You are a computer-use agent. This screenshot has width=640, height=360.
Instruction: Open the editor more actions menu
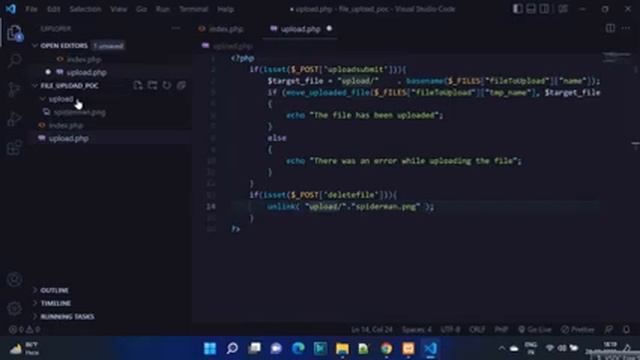tap(626, 28)
